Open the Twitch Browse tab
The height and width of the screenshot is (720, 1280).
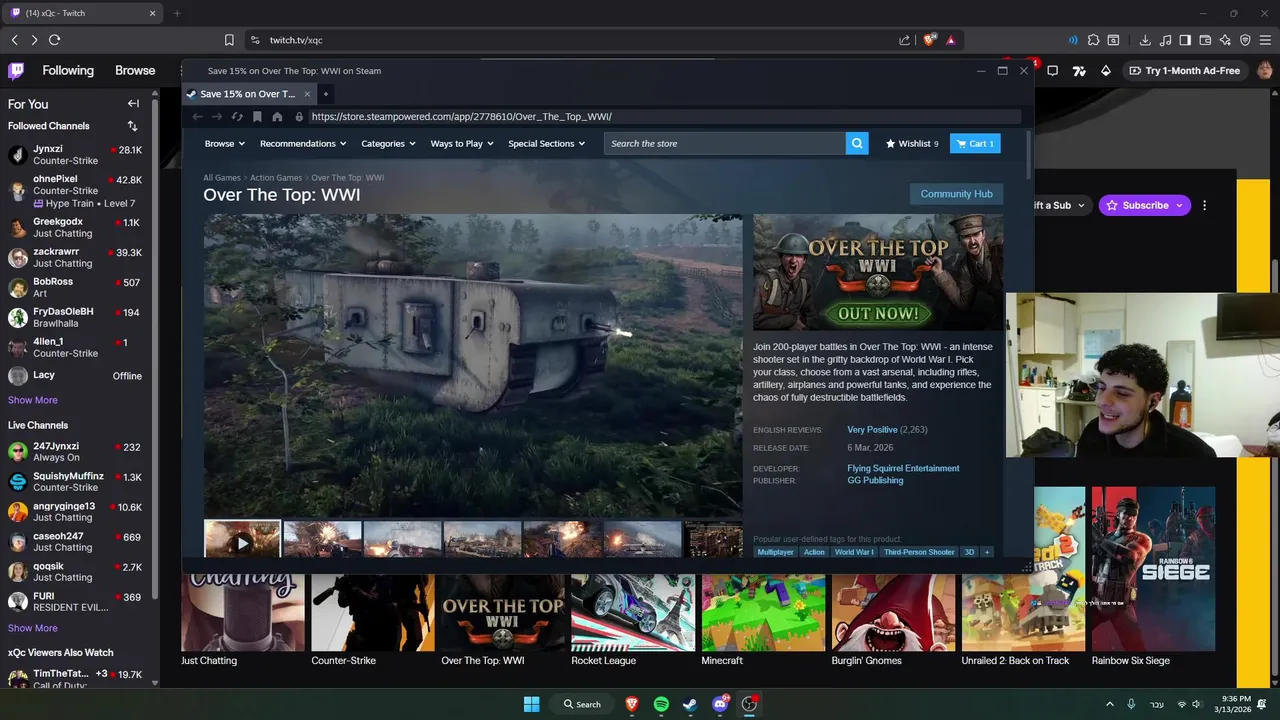[x=135, y=71]
